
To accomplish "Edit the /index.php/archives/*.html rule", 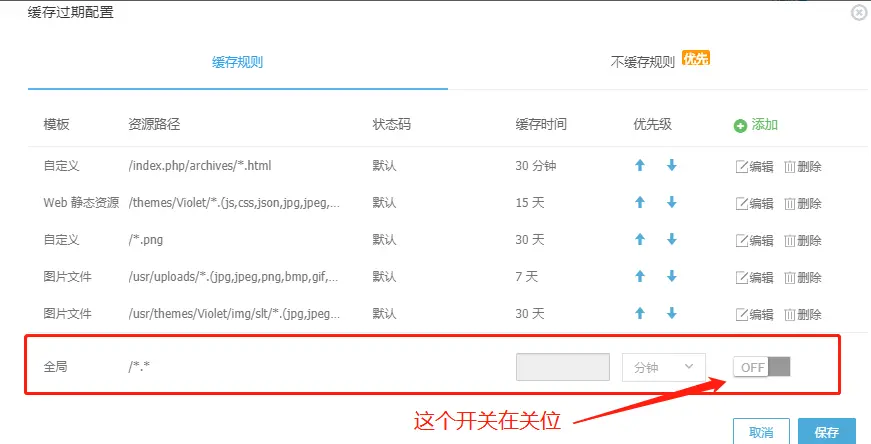I will tap(754, 166).
